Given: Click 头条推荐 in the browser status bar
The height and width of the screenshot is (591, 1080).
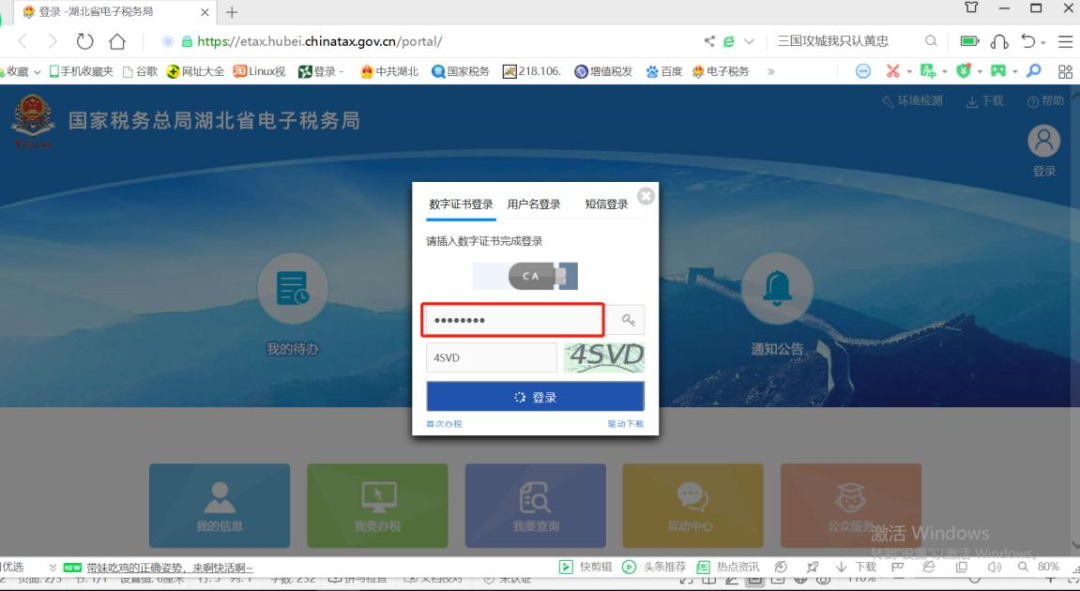Looking at the screenshot, I should (654, 567).
